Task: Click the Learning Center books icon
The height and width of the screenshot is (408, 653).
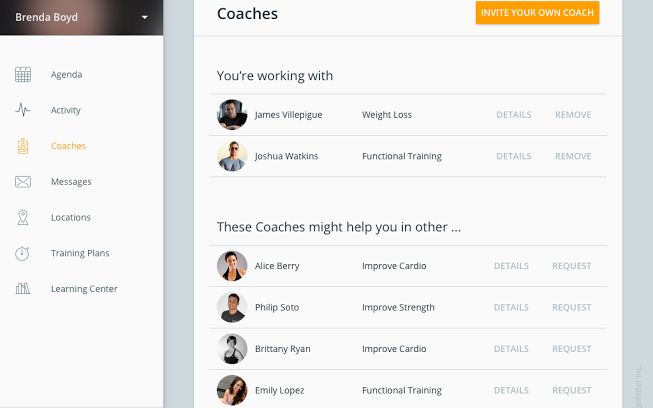Action: [22, 289]
